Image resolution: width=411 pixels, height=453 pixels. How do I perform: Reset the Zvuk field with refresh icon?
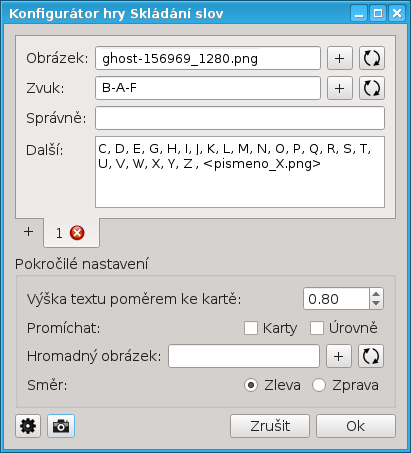point(372,88)
